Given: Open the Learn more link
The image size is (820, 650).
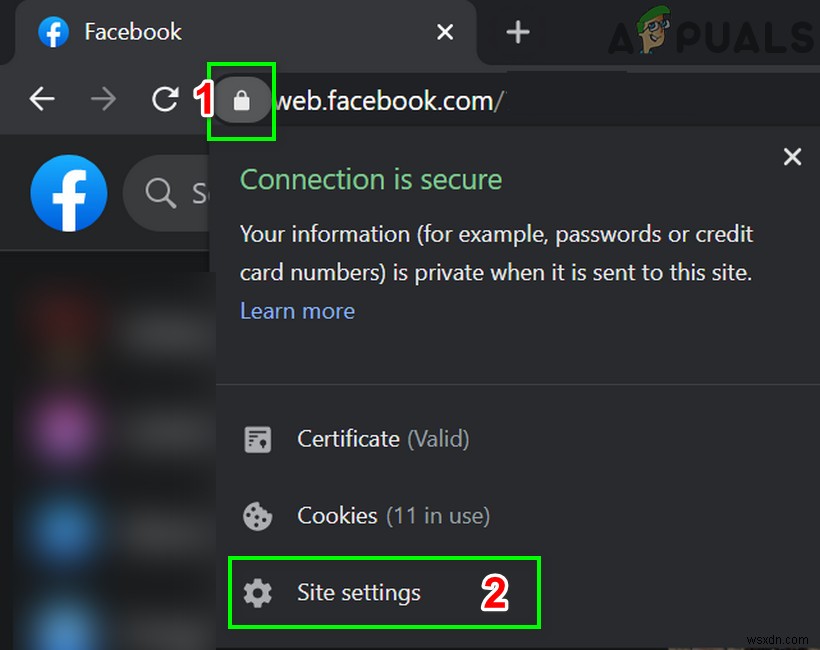Looking at the screenshot, I should tap(297, 311).
